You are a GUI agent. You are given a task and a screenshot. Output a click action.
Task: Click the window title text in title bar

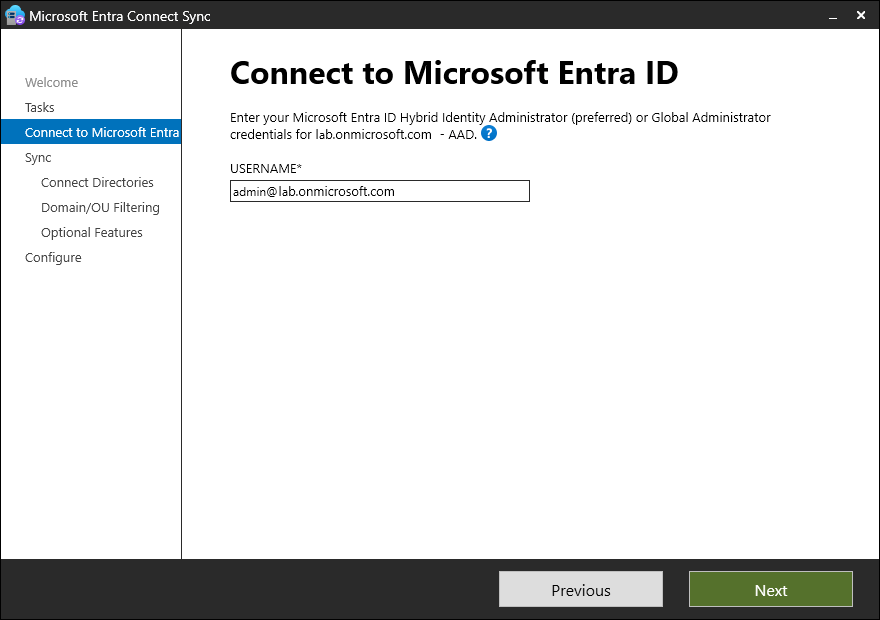click(120, 16)
